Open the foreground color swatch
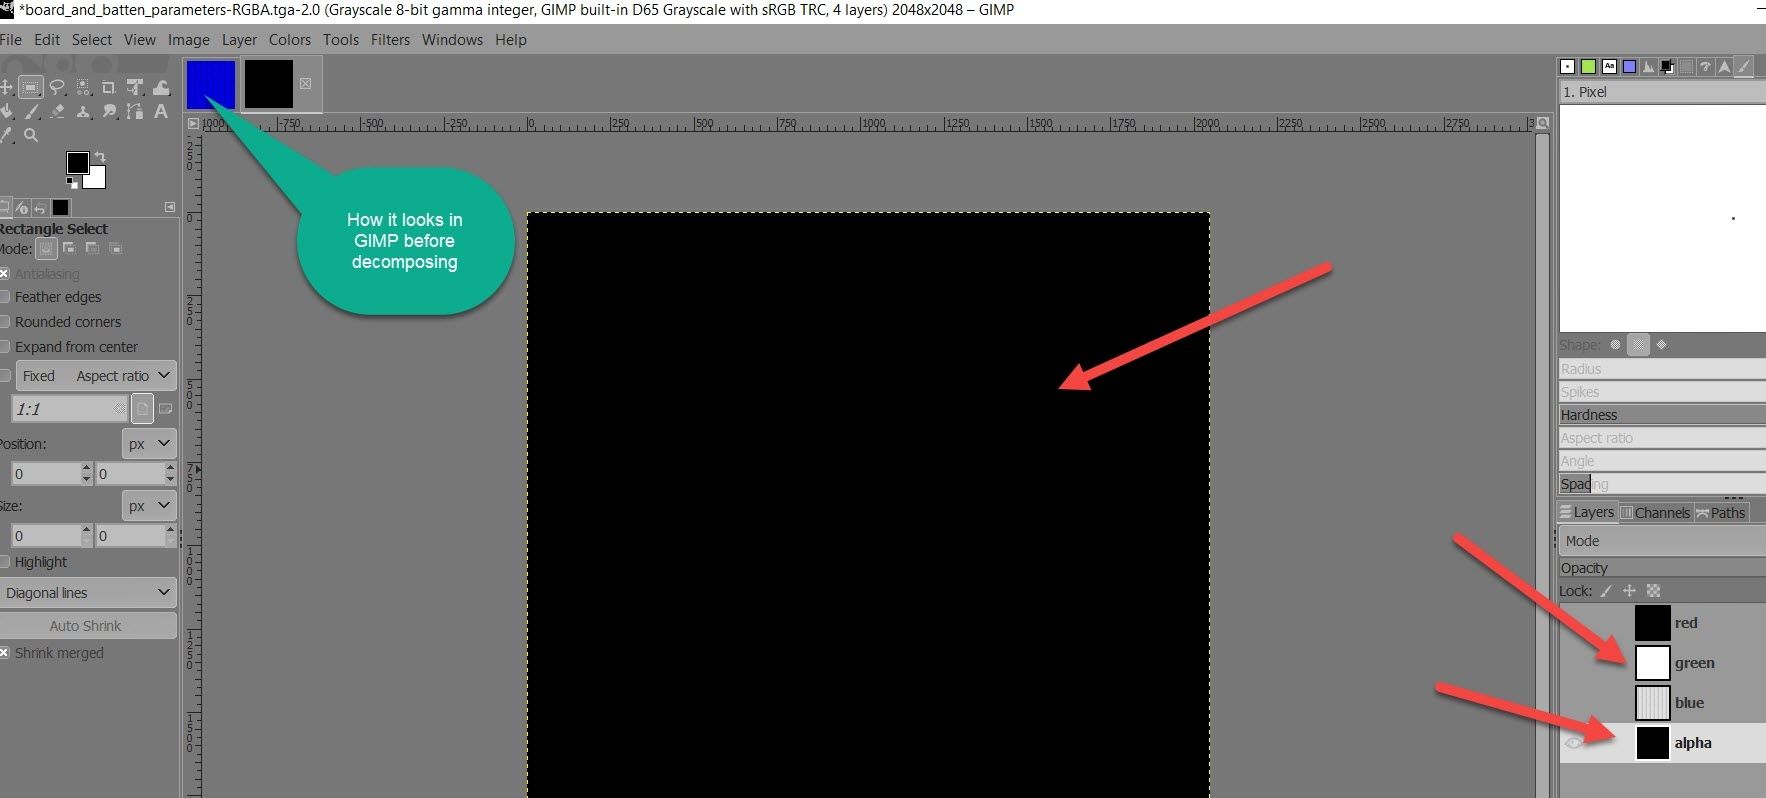The image size is (1766, 798). pyautogui.click(x=76, y=162)
